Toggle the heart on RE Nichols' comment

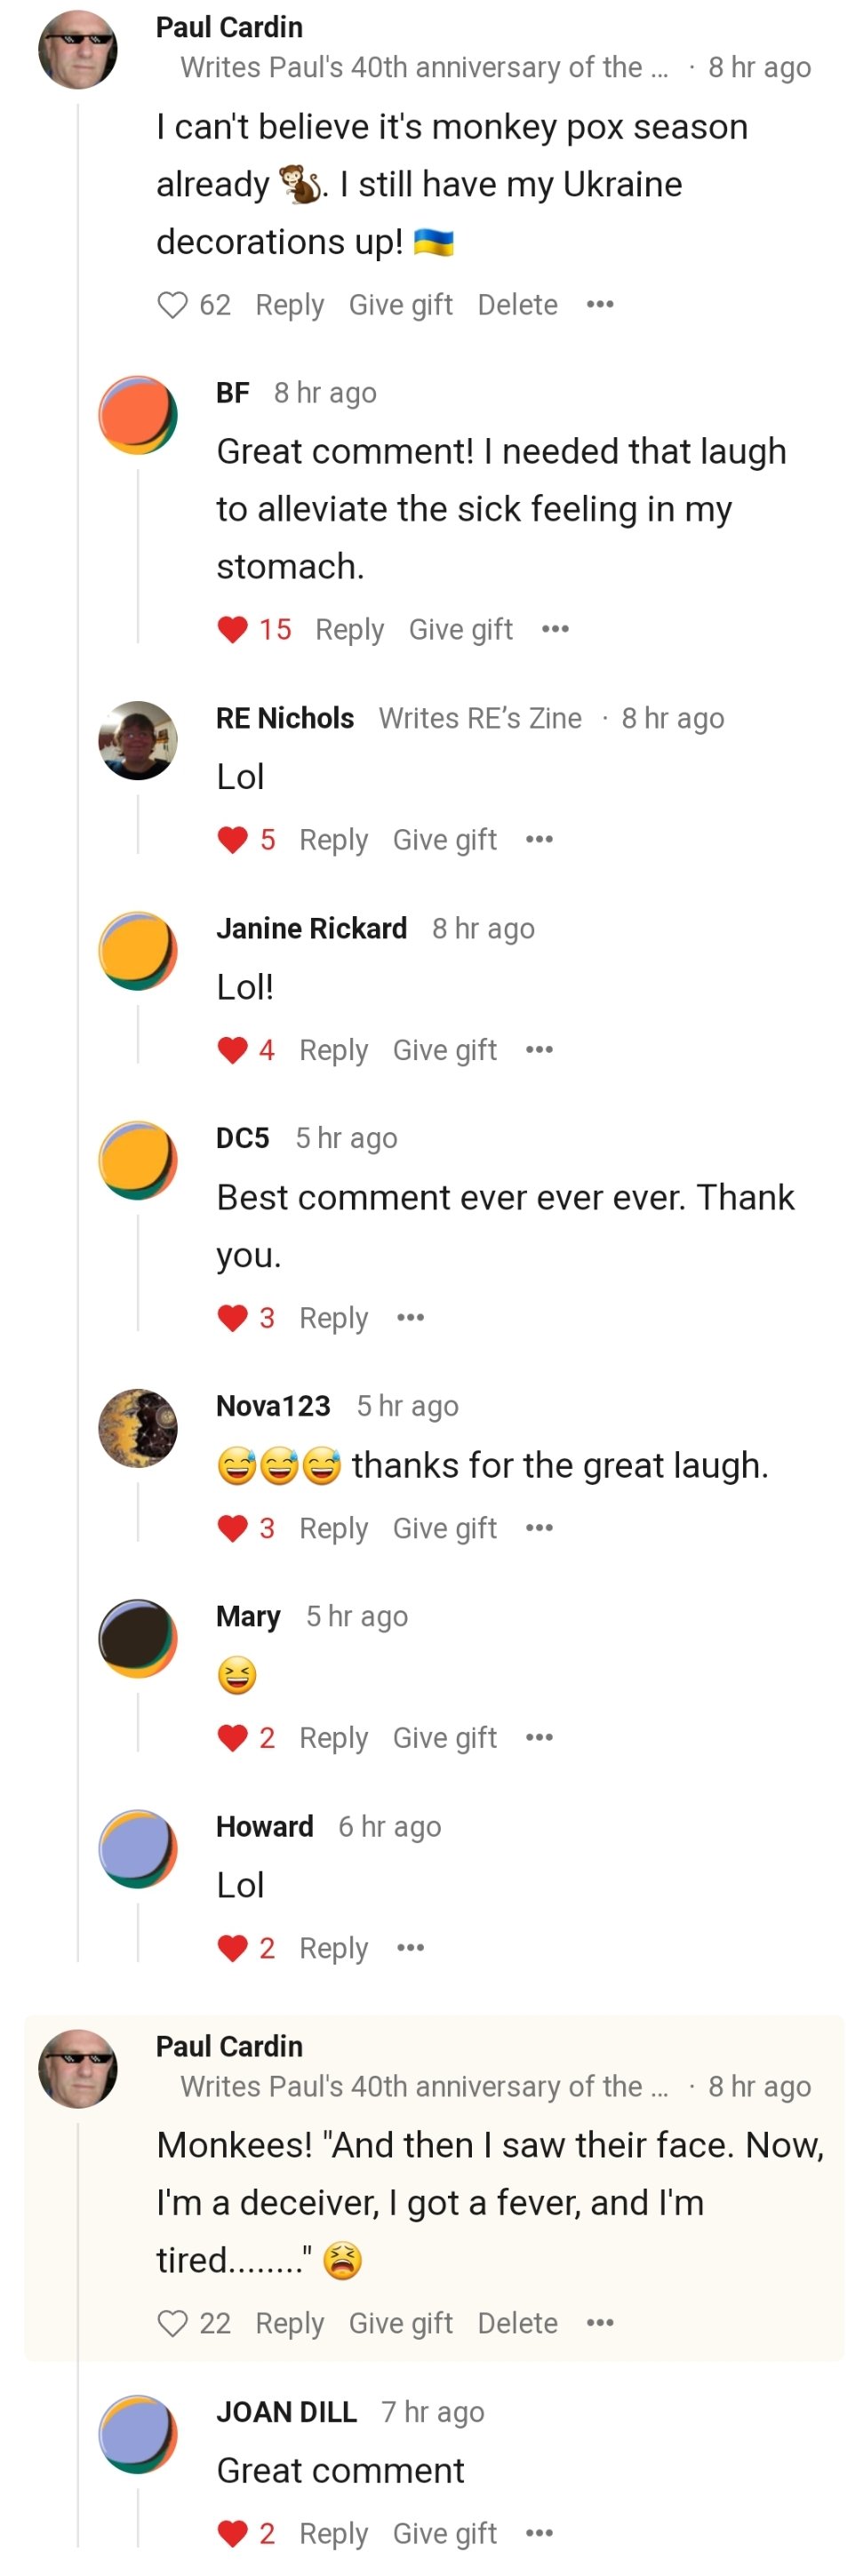(232, 840)
